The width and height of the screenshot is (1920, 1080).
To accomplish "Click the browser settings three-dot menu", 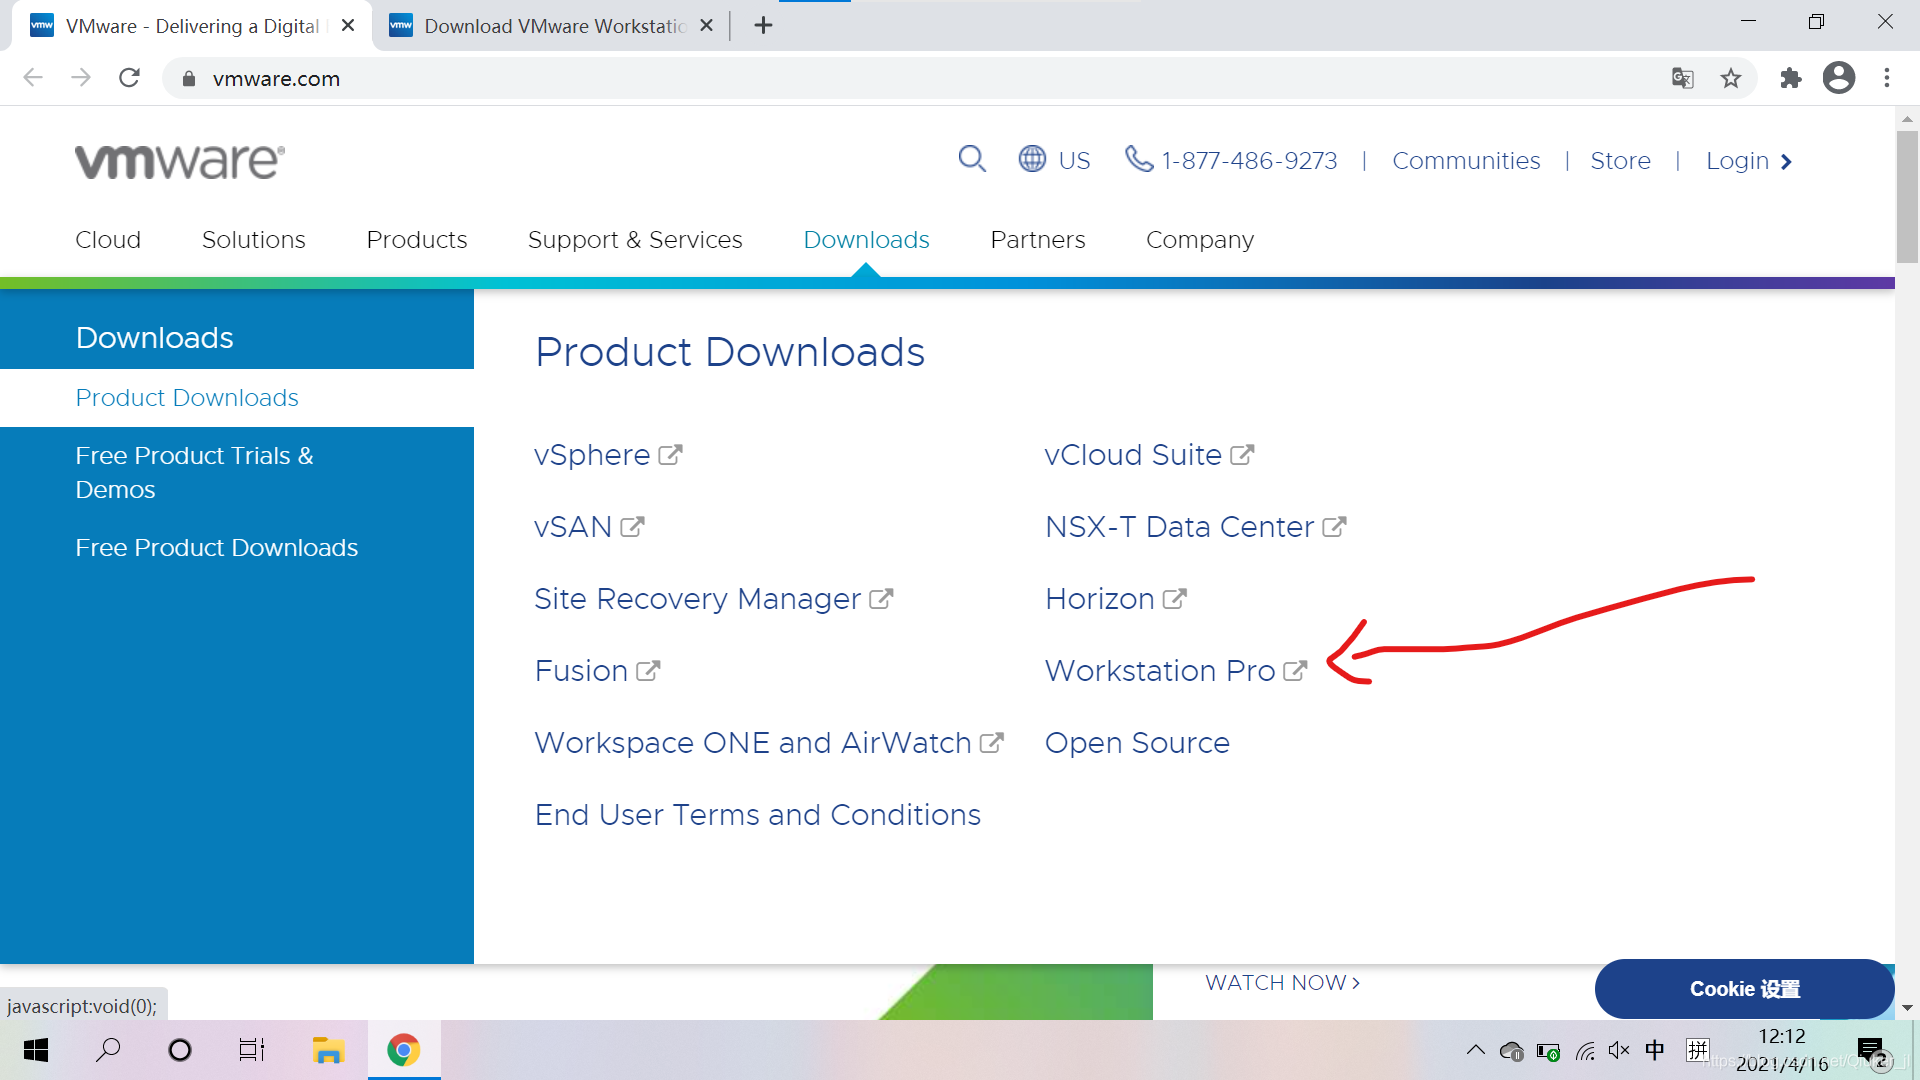I will (1888, 78).
